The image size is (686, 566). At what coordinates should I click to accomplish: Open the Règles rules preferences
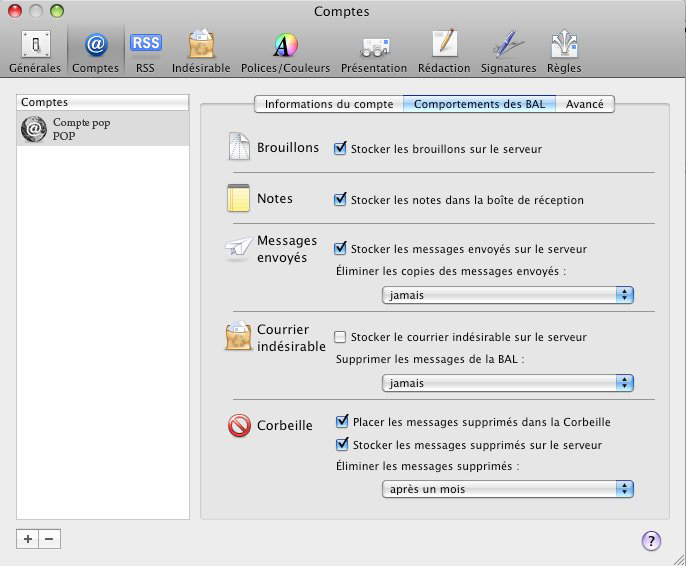point(564,51)
